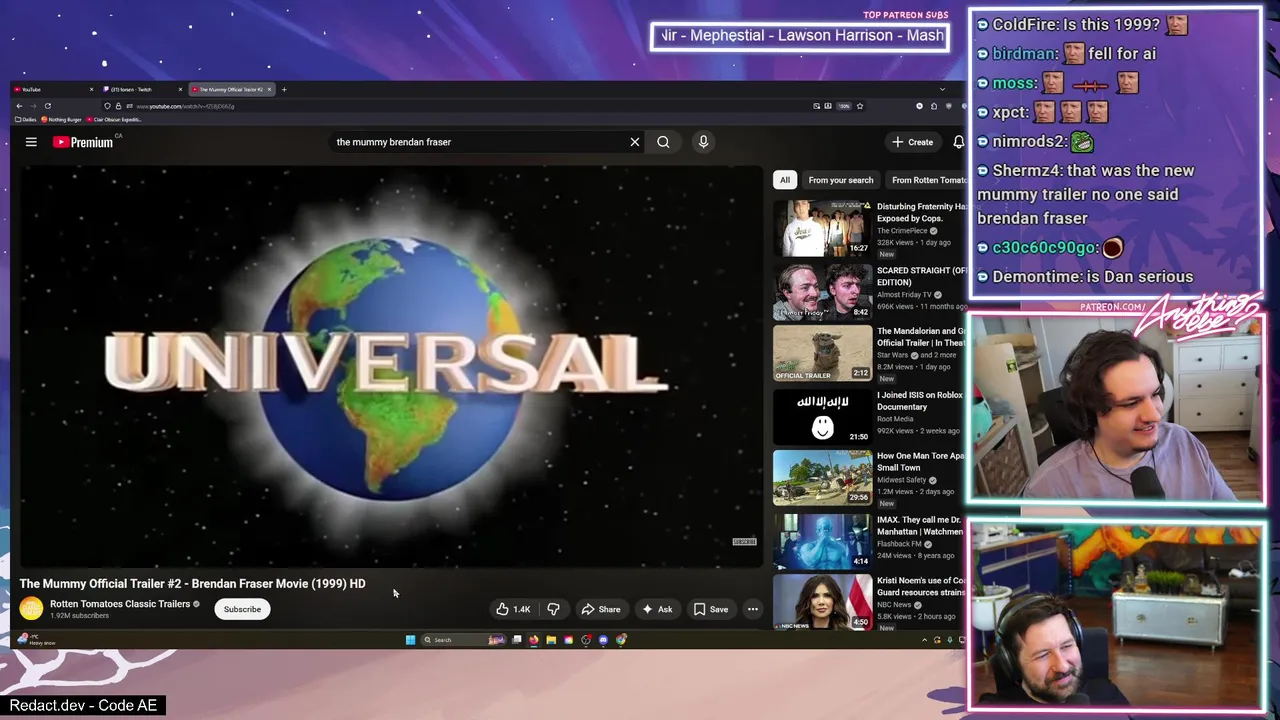Show hidden system tray icons
Image resolution: width=1280 pixels, height=720 pixels.
tap(924, 640)
